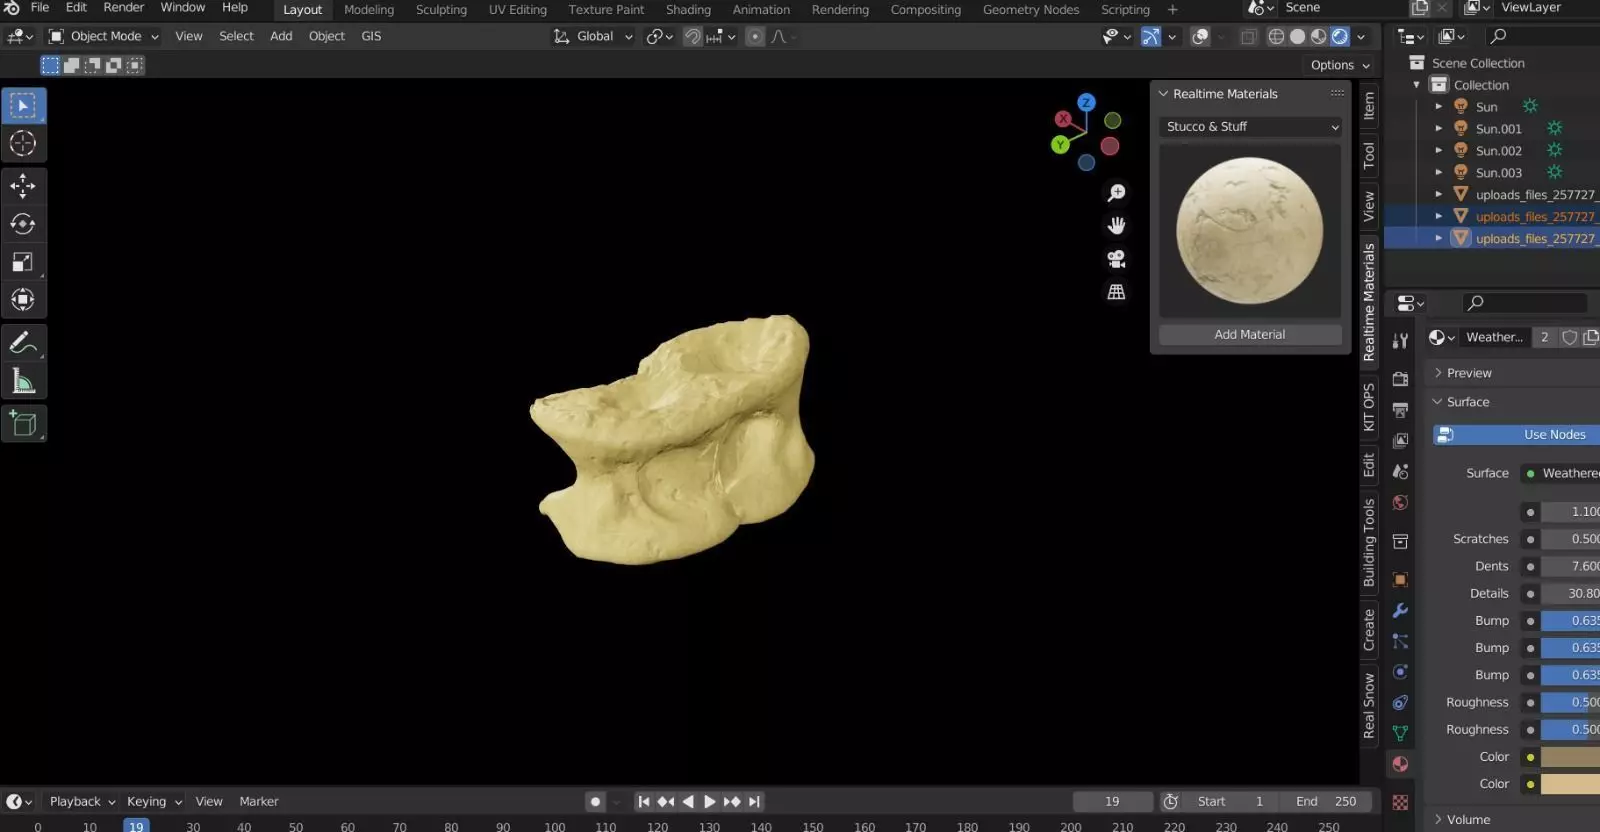Open the Stucco & Stuff category dropdown

[1250, 127]
